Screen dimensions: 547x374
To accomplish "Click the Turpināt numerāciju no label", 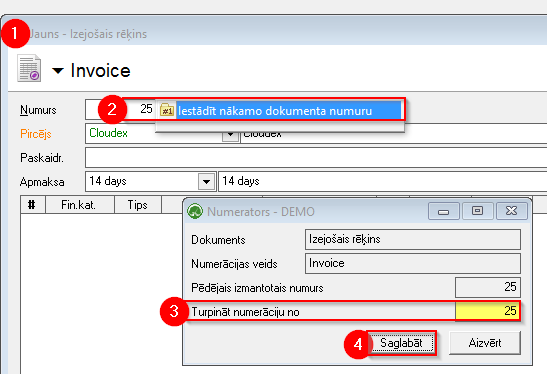I will pos(245,312).
